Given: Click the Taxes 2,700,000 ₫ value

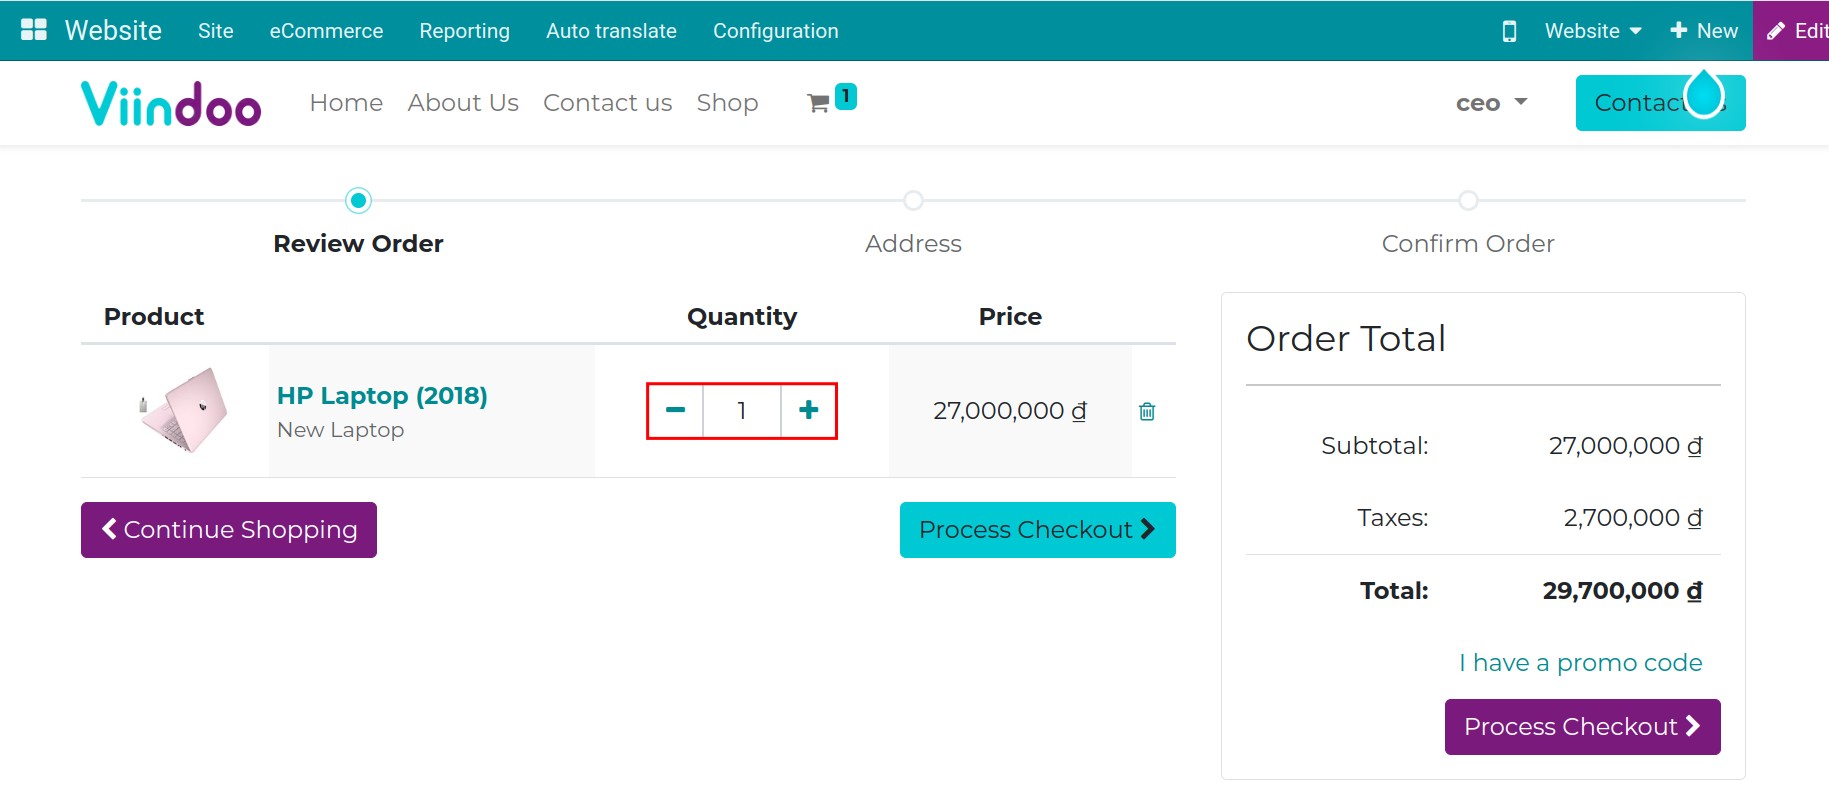Looking at the screenshot, I should (1633, 518).
